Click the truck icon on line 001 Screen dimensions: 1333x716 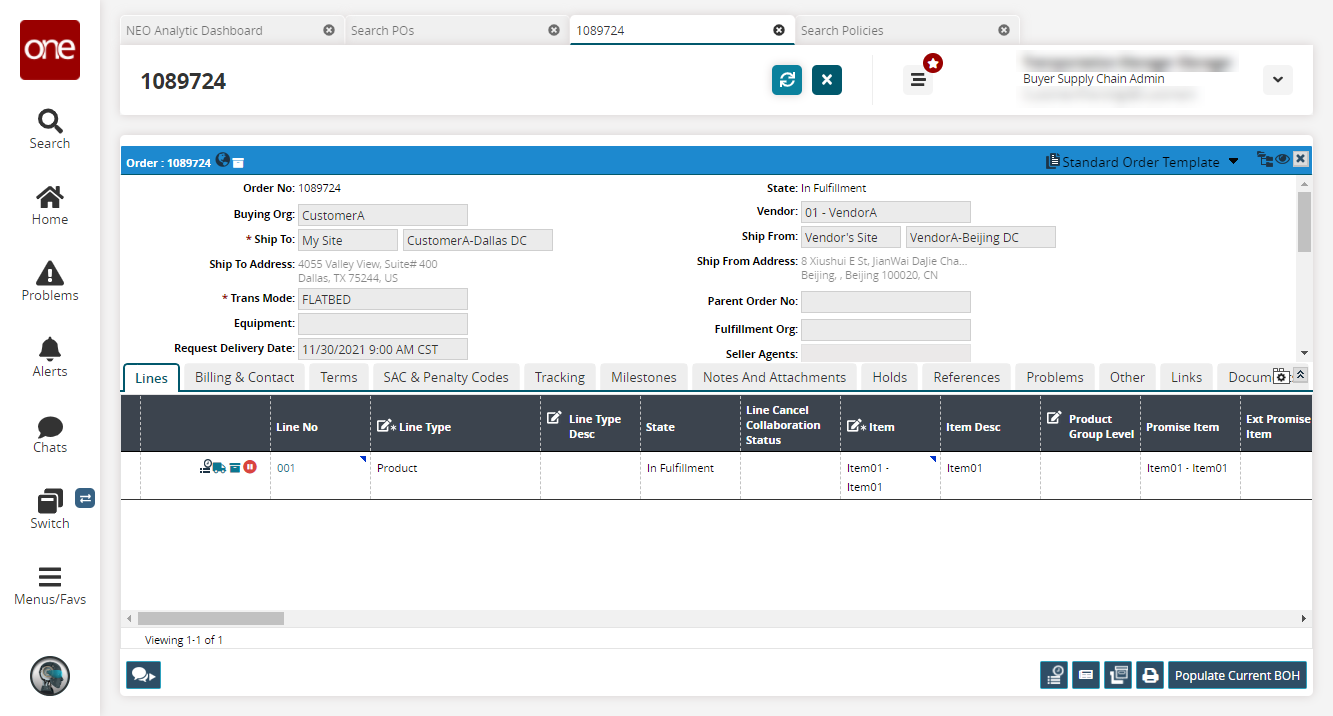(x=219, y=467)
